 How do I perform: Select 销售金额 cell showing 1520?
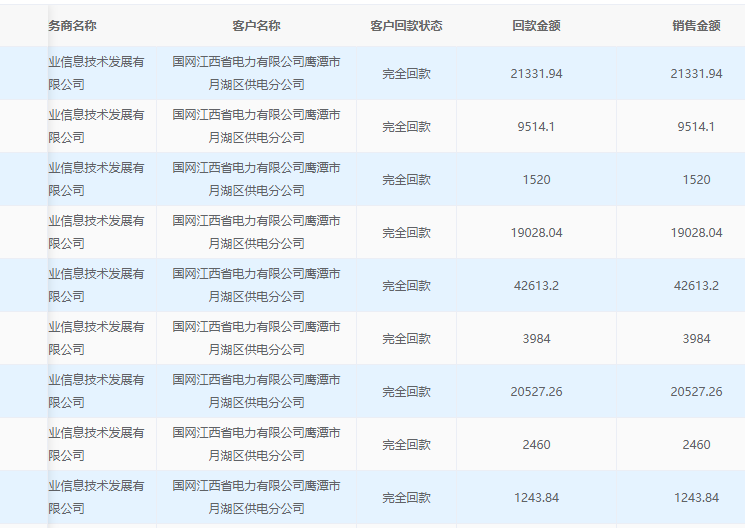[x=697, y=180]
